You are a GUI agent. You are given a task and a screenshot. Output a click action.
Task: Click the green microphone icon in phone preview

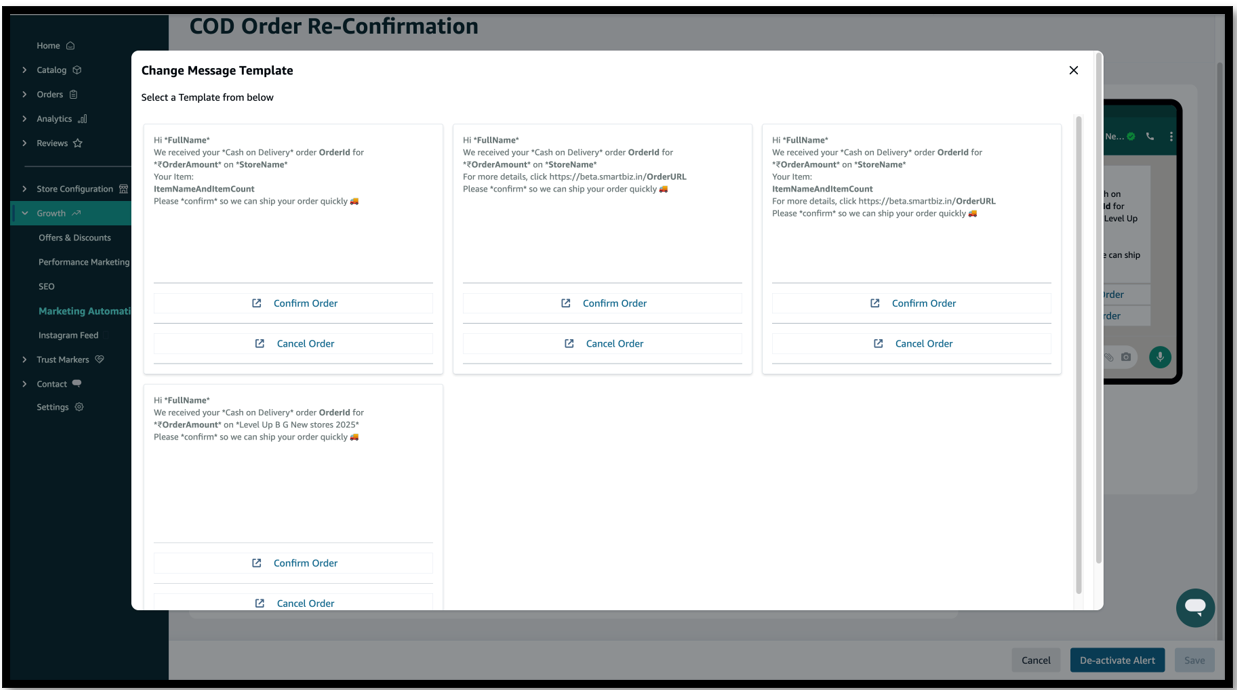pos(1160,357)
